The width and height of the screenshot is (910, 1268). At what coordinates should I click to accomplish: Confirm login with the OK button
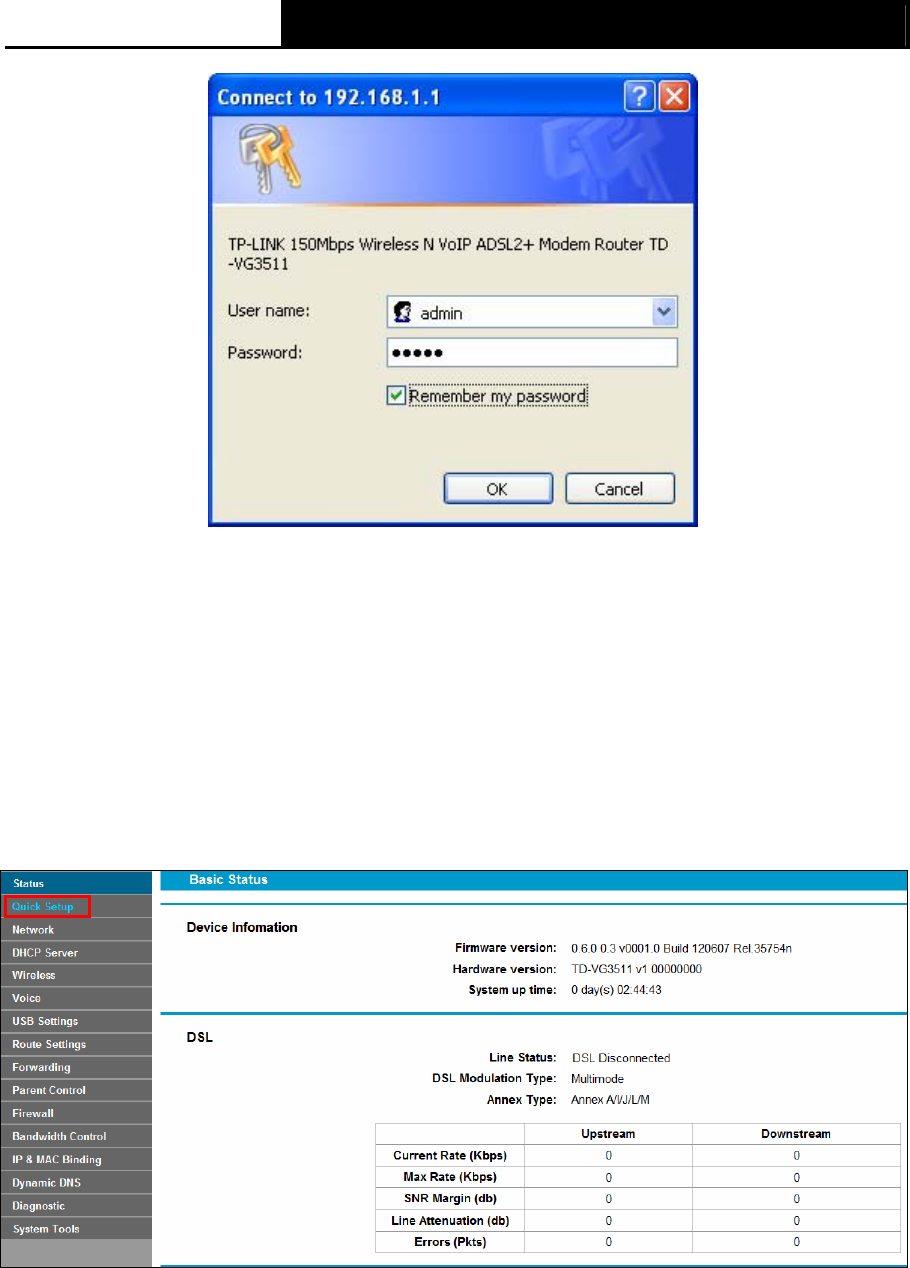[498, 489]
